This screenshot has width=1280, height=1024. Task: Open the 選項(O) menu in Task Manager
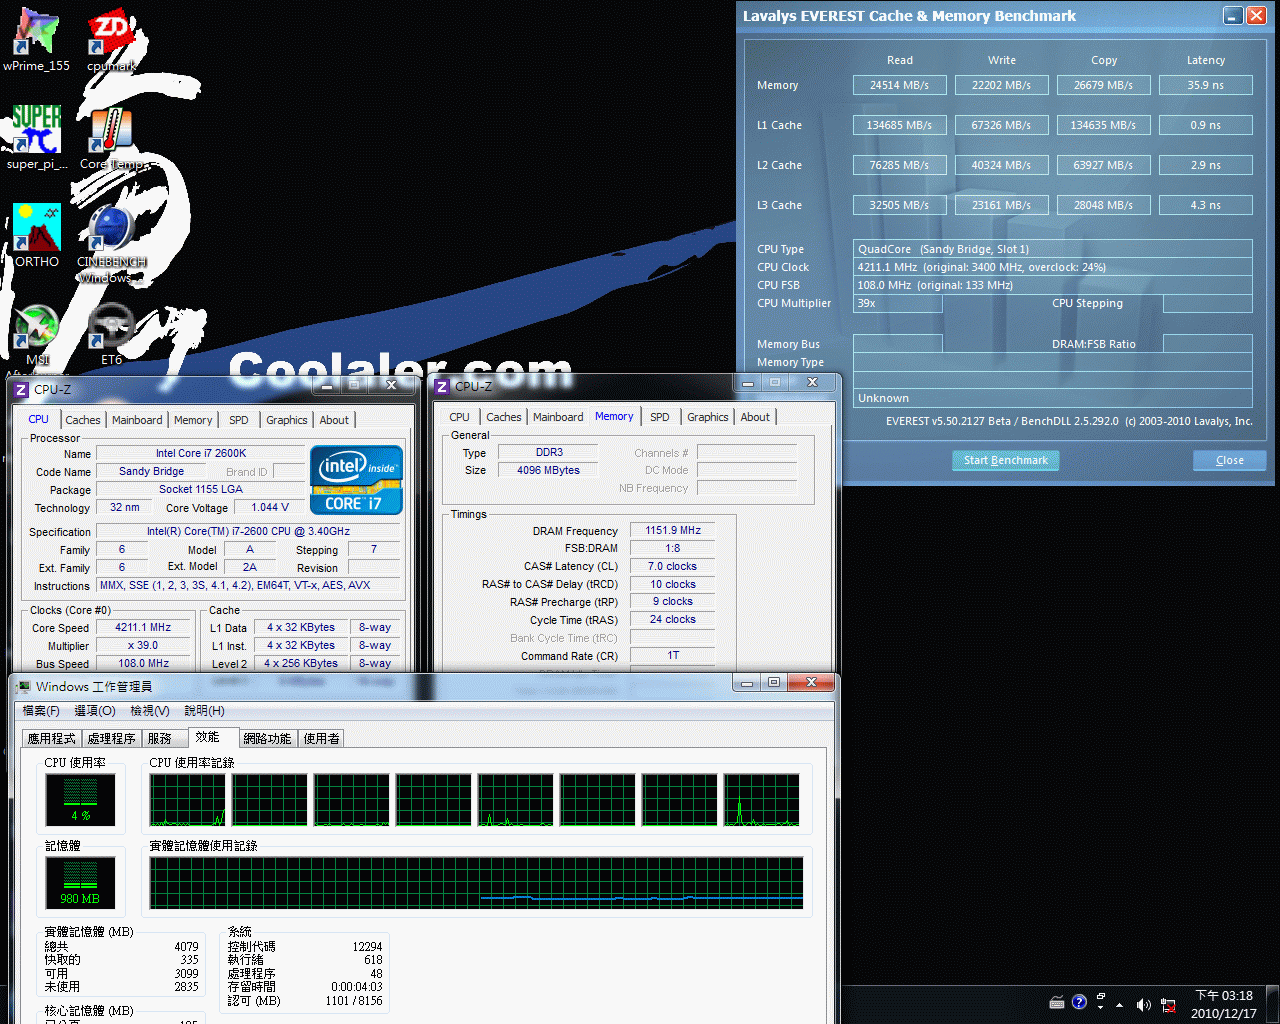pos(95,711)
